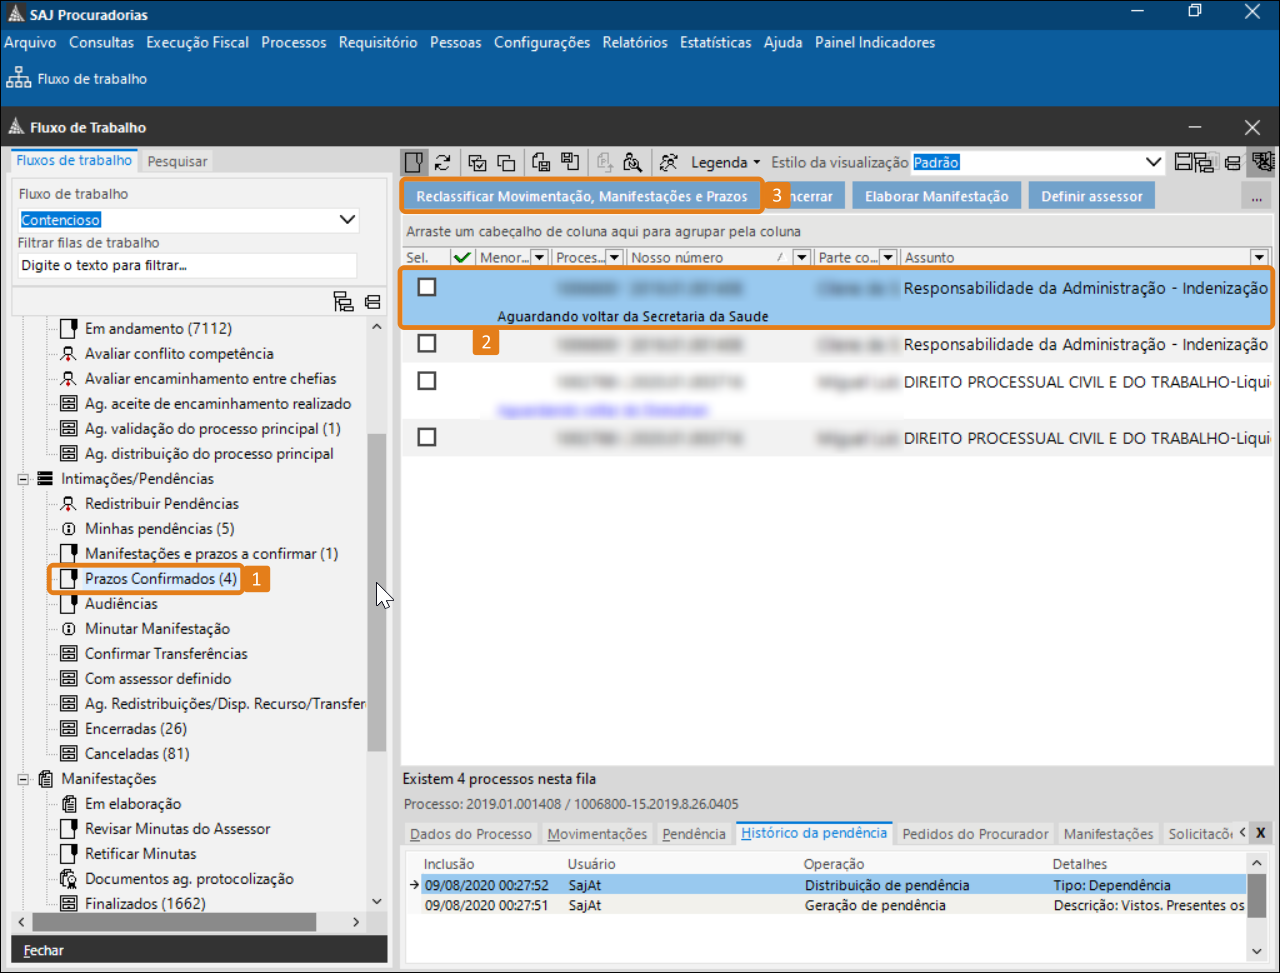Open the Avaliar conflito competência queue
Viewport: 1280px width, 973px height.
click(x=179, y=354)
